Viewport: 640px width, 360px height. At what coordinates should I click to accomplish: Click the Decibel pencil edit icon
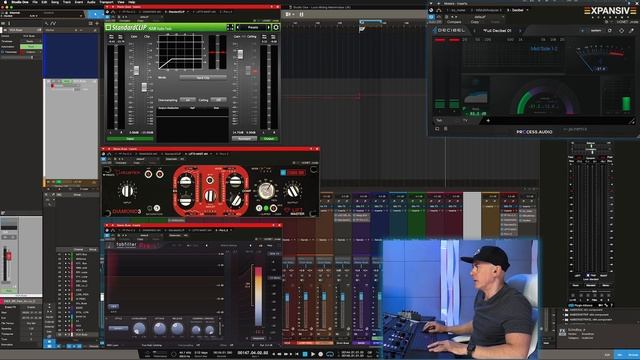point(631,31)
